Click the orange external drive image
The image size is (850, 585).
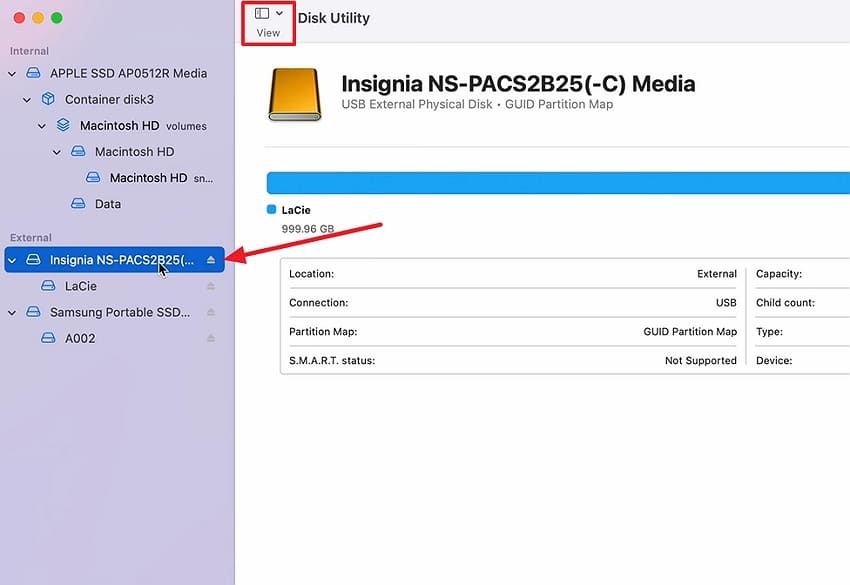click(295, 94)
